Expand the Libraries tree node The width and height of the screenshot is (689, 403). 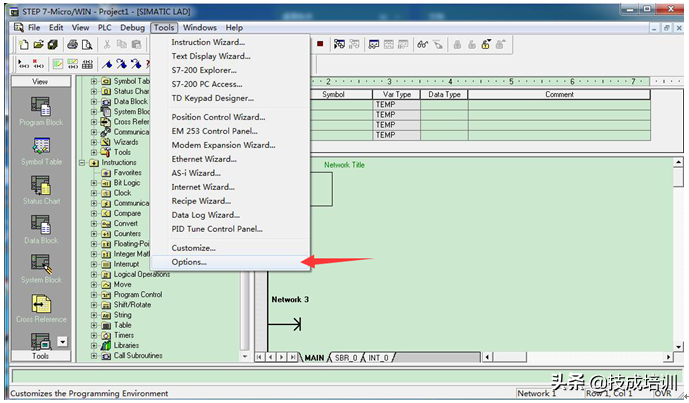94,345
